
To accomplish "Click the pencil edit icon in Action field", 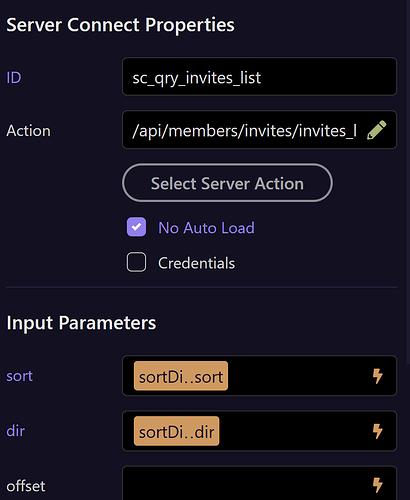I will point(377,130).
